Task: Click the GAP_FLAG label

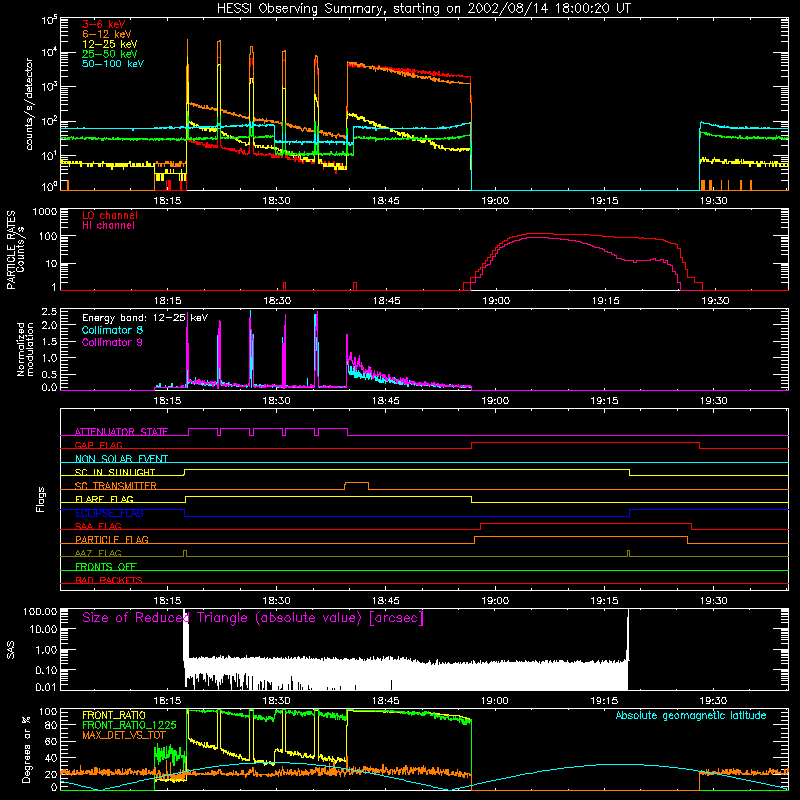Action: (98, 445)
